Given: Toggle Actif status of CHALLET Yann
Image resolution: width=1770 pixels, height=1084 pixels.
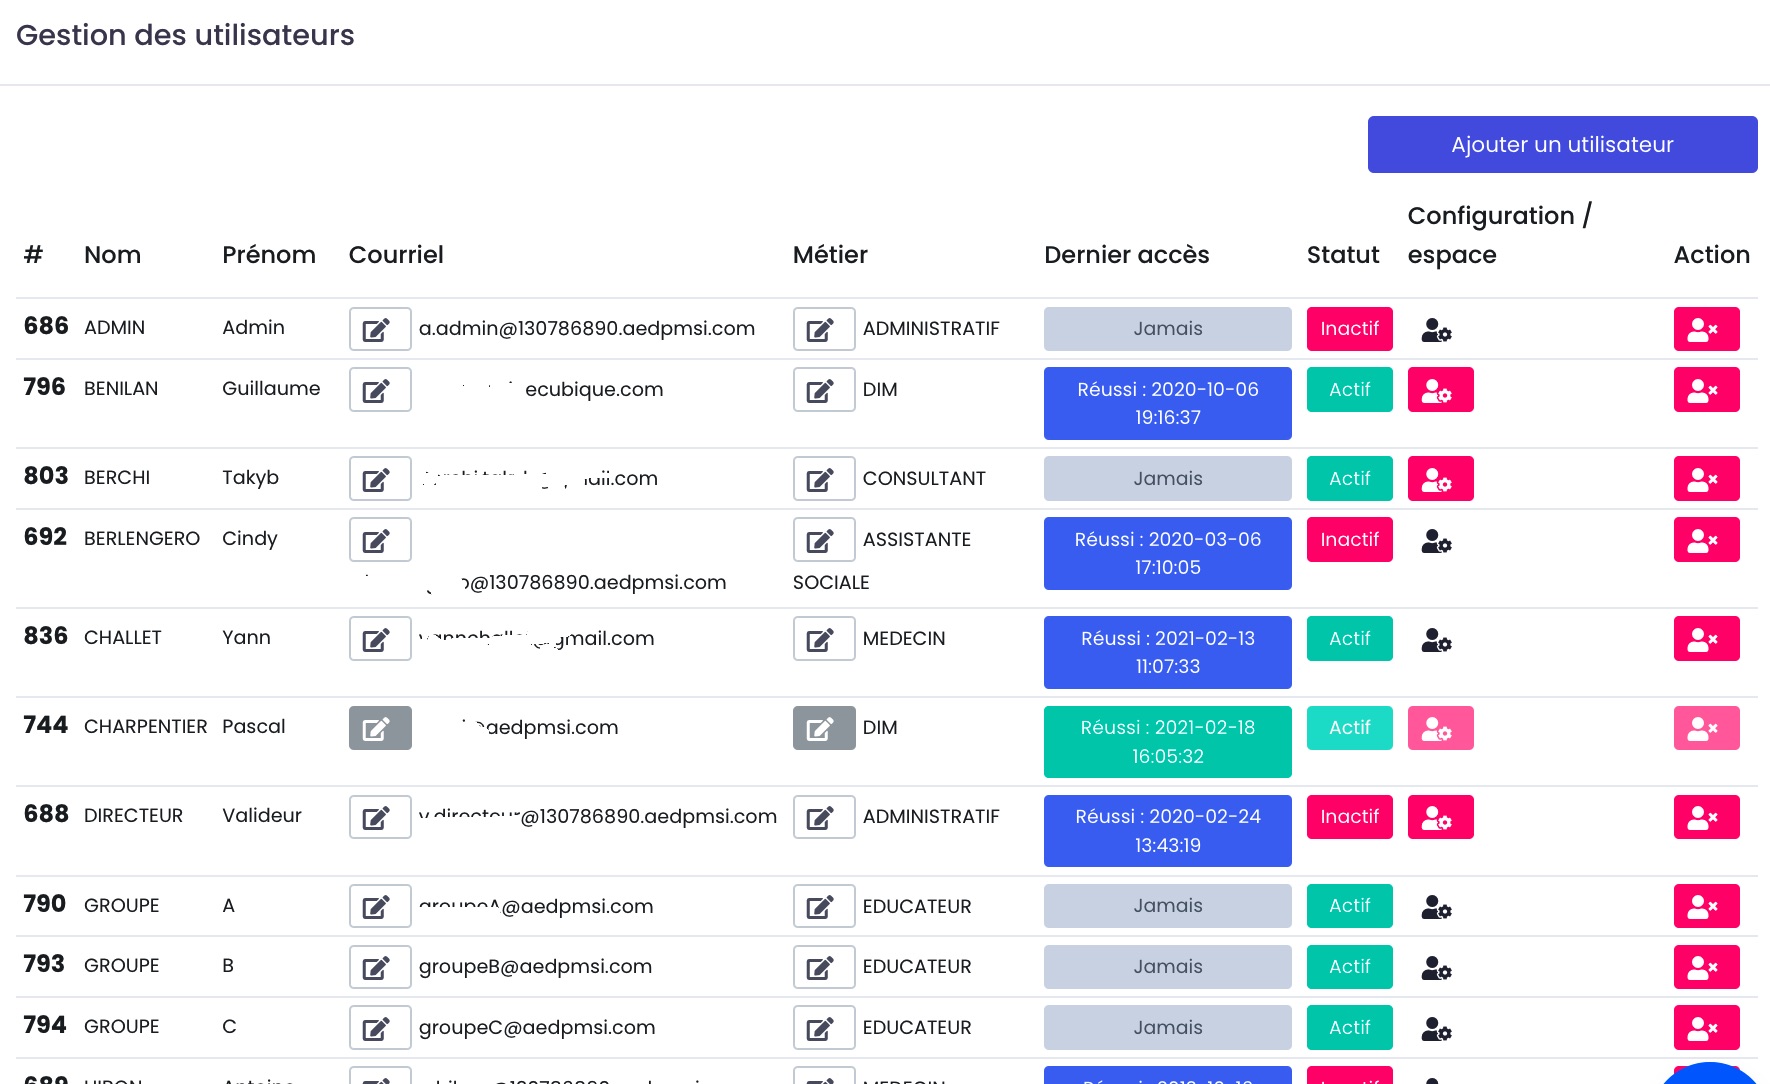Looking at the screenshot, I should click(x=1349, y=639).
